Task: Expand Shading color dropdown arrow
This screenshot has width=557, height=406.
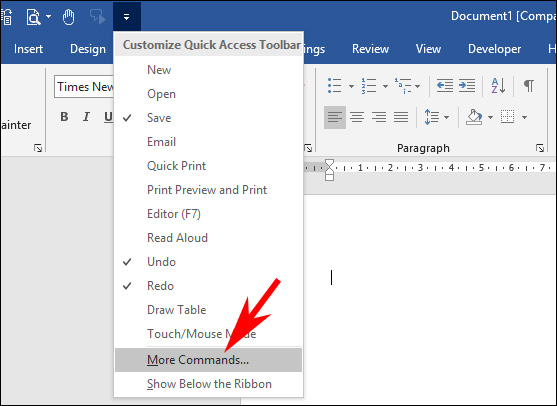Action: pos(491,118)
